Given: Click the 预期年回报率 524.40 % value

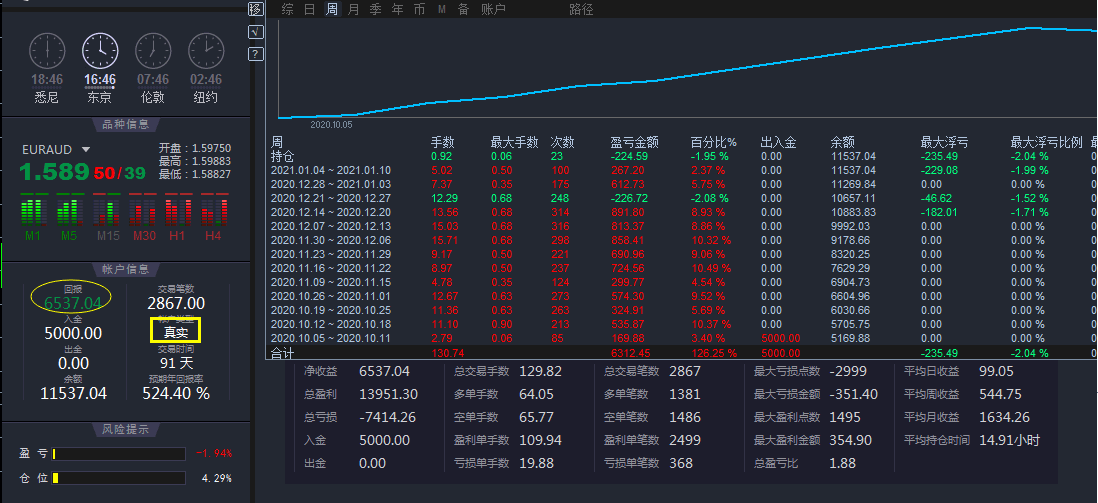Looking at the screenshot, I should coord(176,393).
